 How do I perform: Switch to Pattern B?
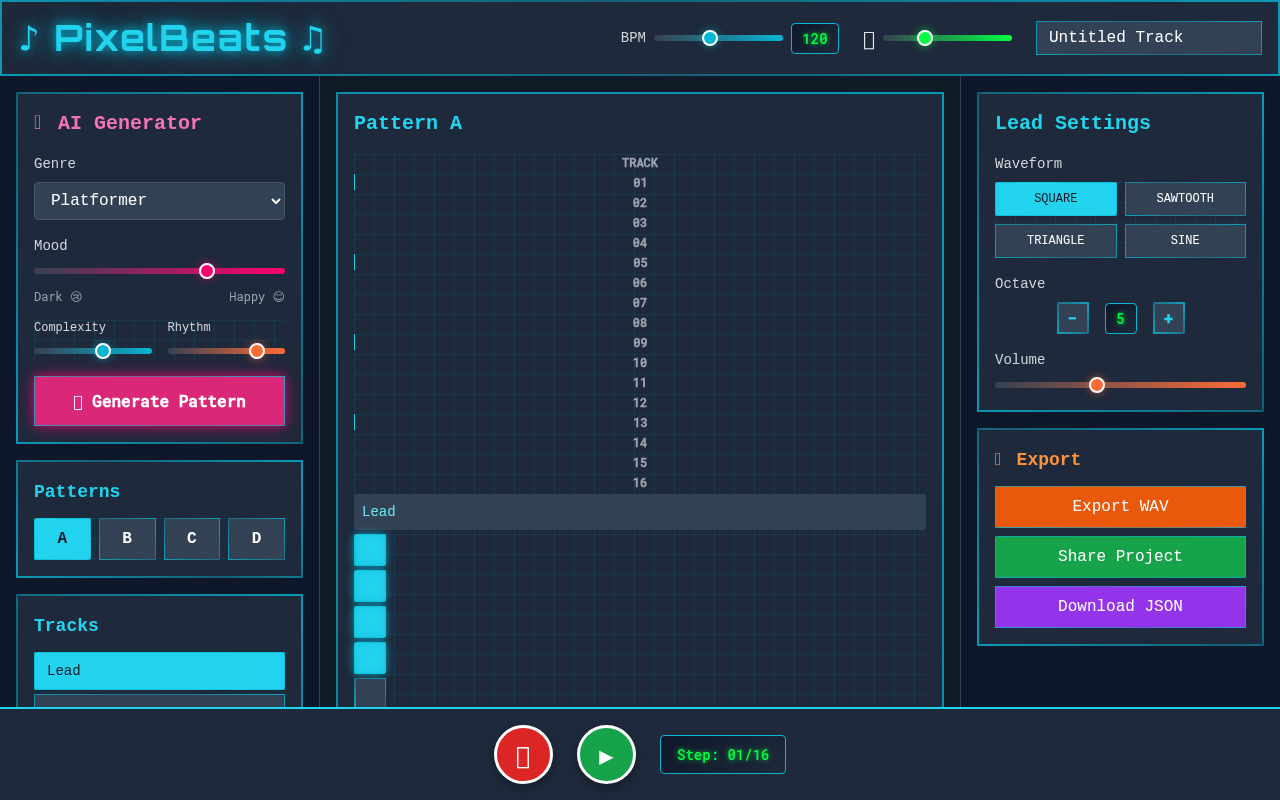(127, 538)
